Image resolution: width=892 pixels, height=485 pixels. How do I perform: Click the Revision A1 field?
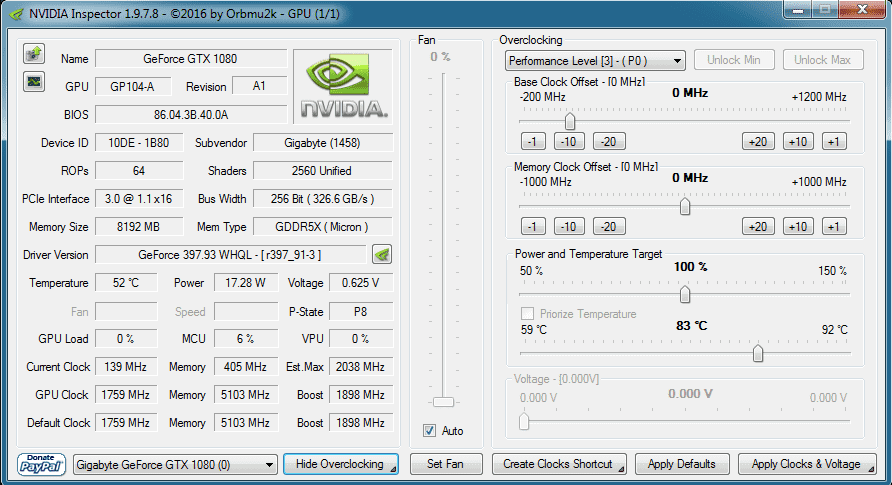259,86
